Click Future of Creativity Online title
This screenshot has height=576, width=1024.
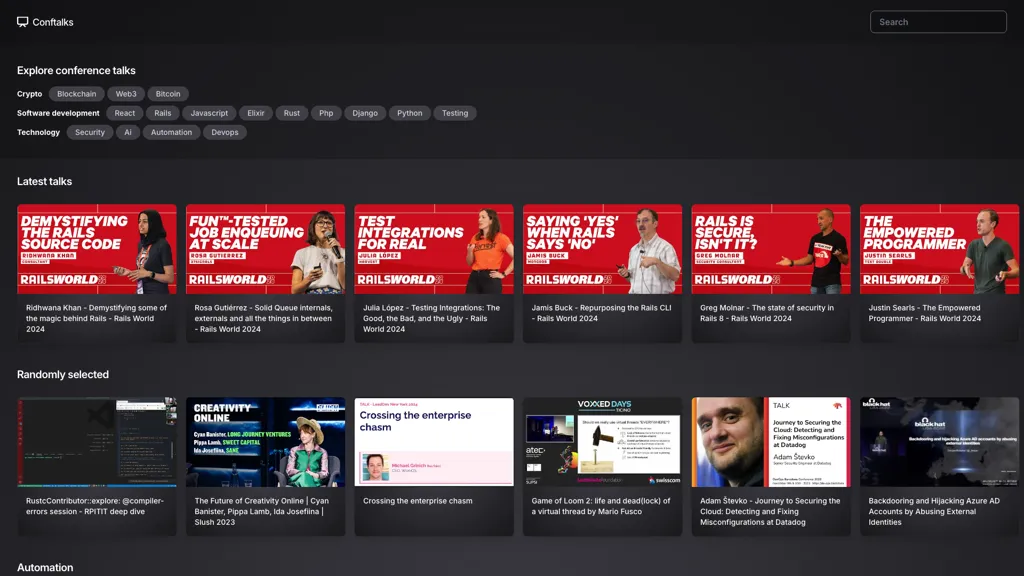point(262,511)
